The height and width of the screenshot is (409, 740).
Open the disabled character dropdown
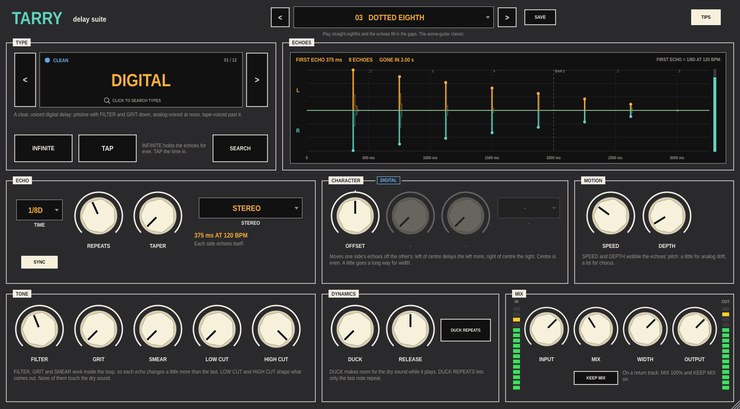[529, 208]
